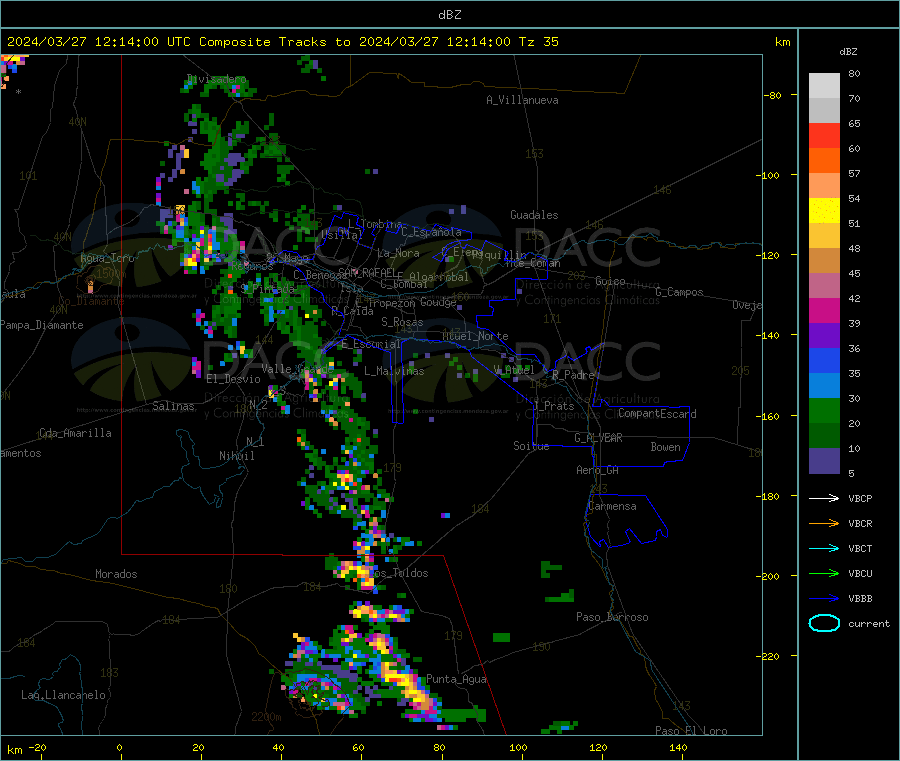Click the light gray 70-80 dBZ swatch
The width and height of the screenshot is (900, 761).
[824, 86]
